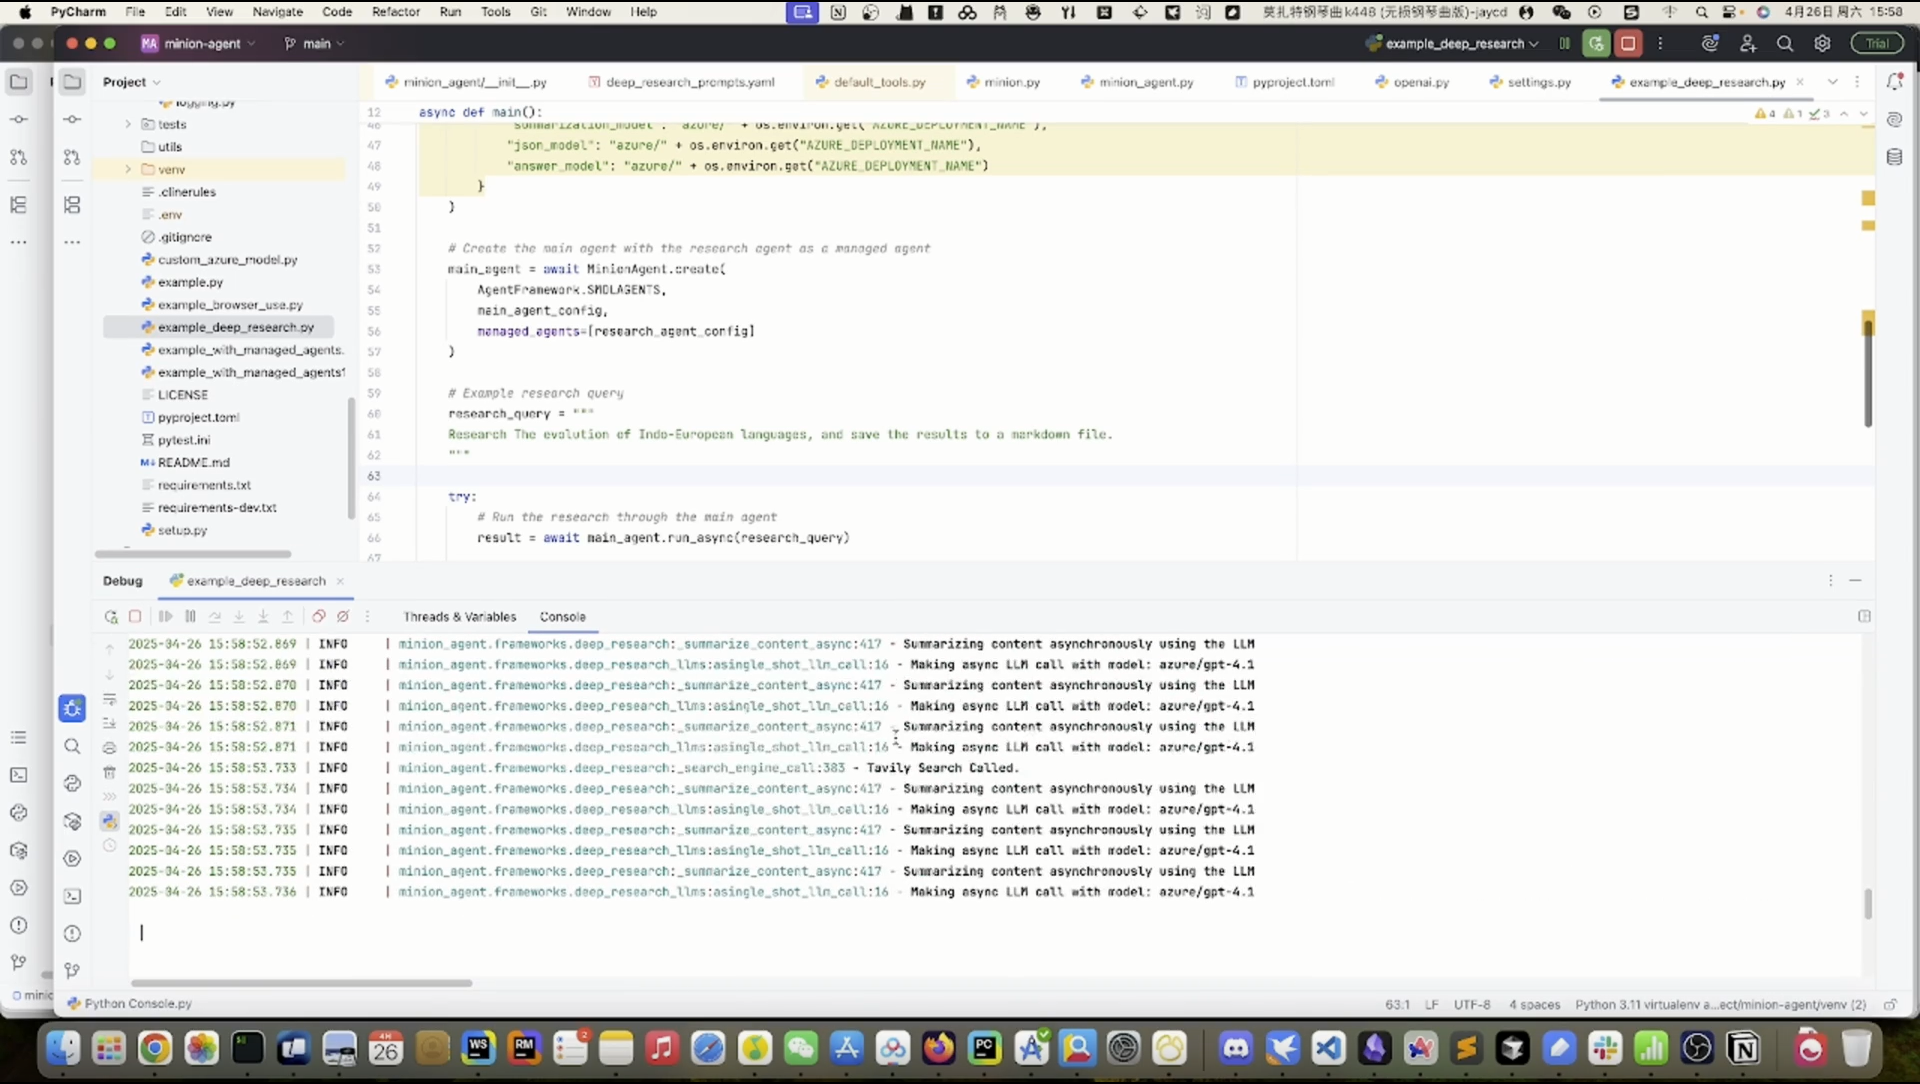Open project dropdown minion-agent
Viewport: 1920px width, 1084px height.
click(198, 44)
